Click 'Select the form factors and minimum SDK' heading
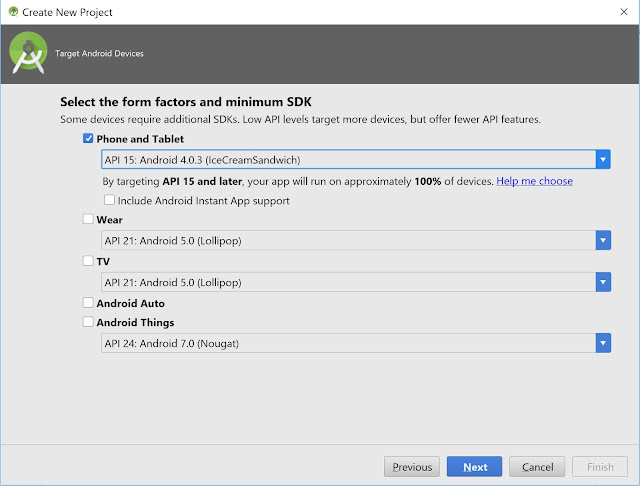Viewport: 640px width, 486px height. pyautogui.click(x=186, y=102)
